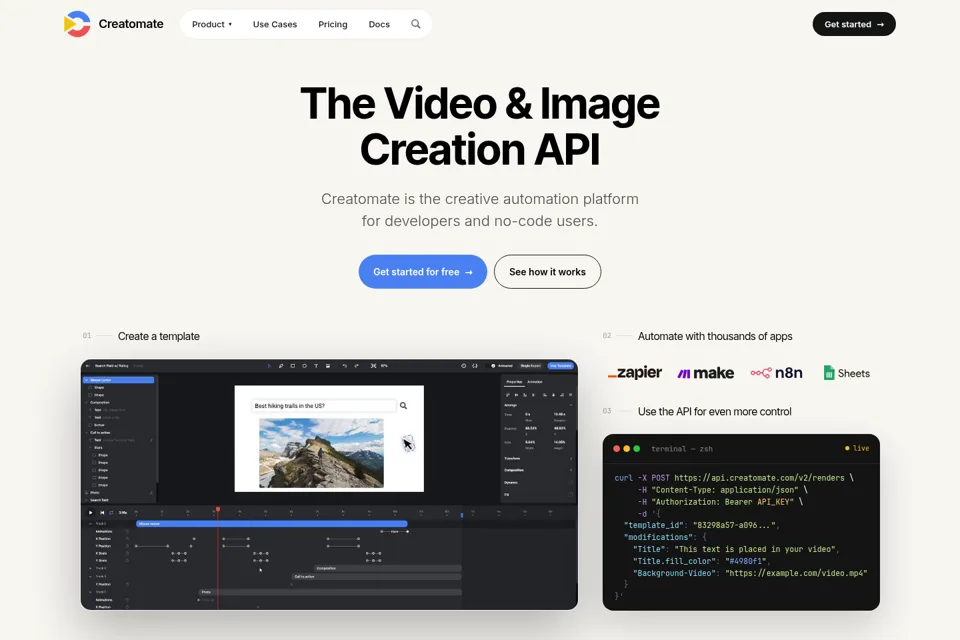This screenshot has width=960, height=640.
Task: Click the Redo arrow in editor
Action: click(x=356, y=366)
